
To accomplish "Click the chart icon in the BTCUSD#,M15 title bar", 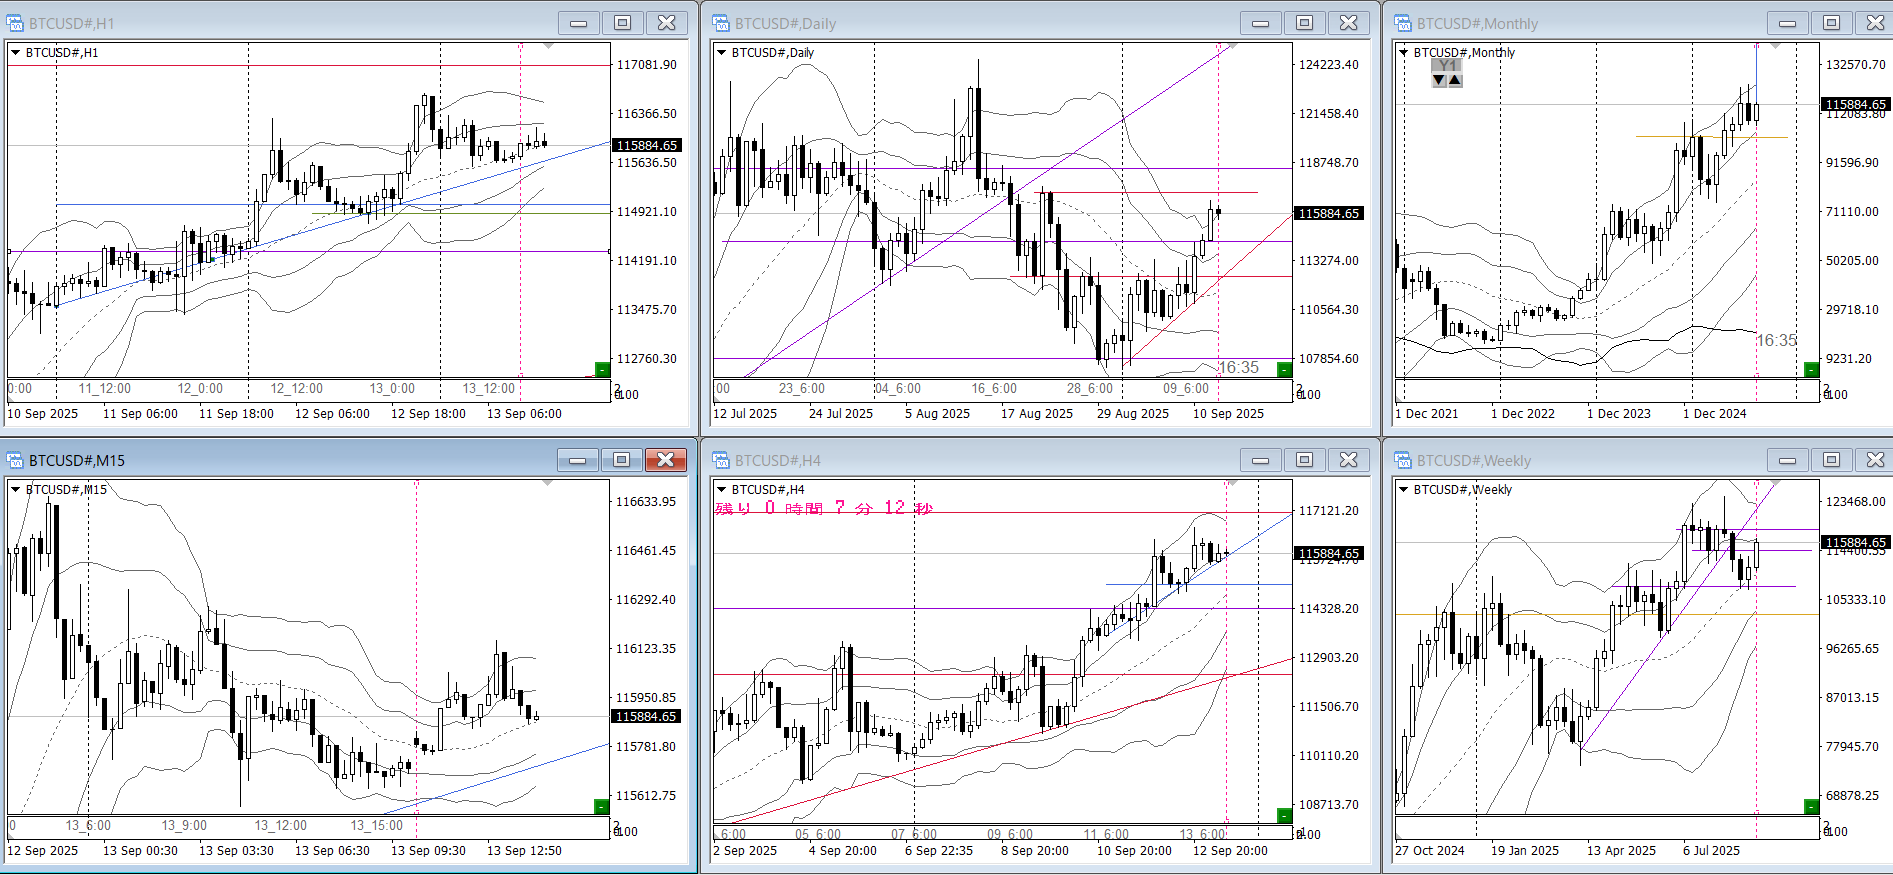I will tap(15, 460).
